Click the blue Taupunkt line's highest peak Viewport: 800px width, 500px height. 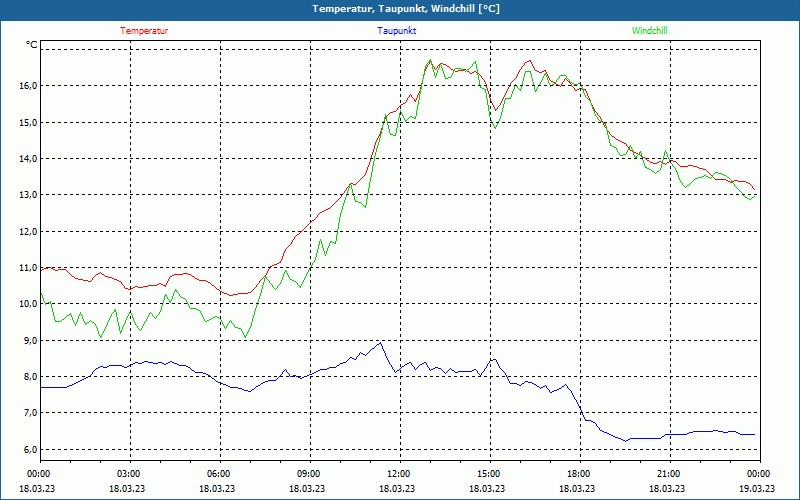380,343
